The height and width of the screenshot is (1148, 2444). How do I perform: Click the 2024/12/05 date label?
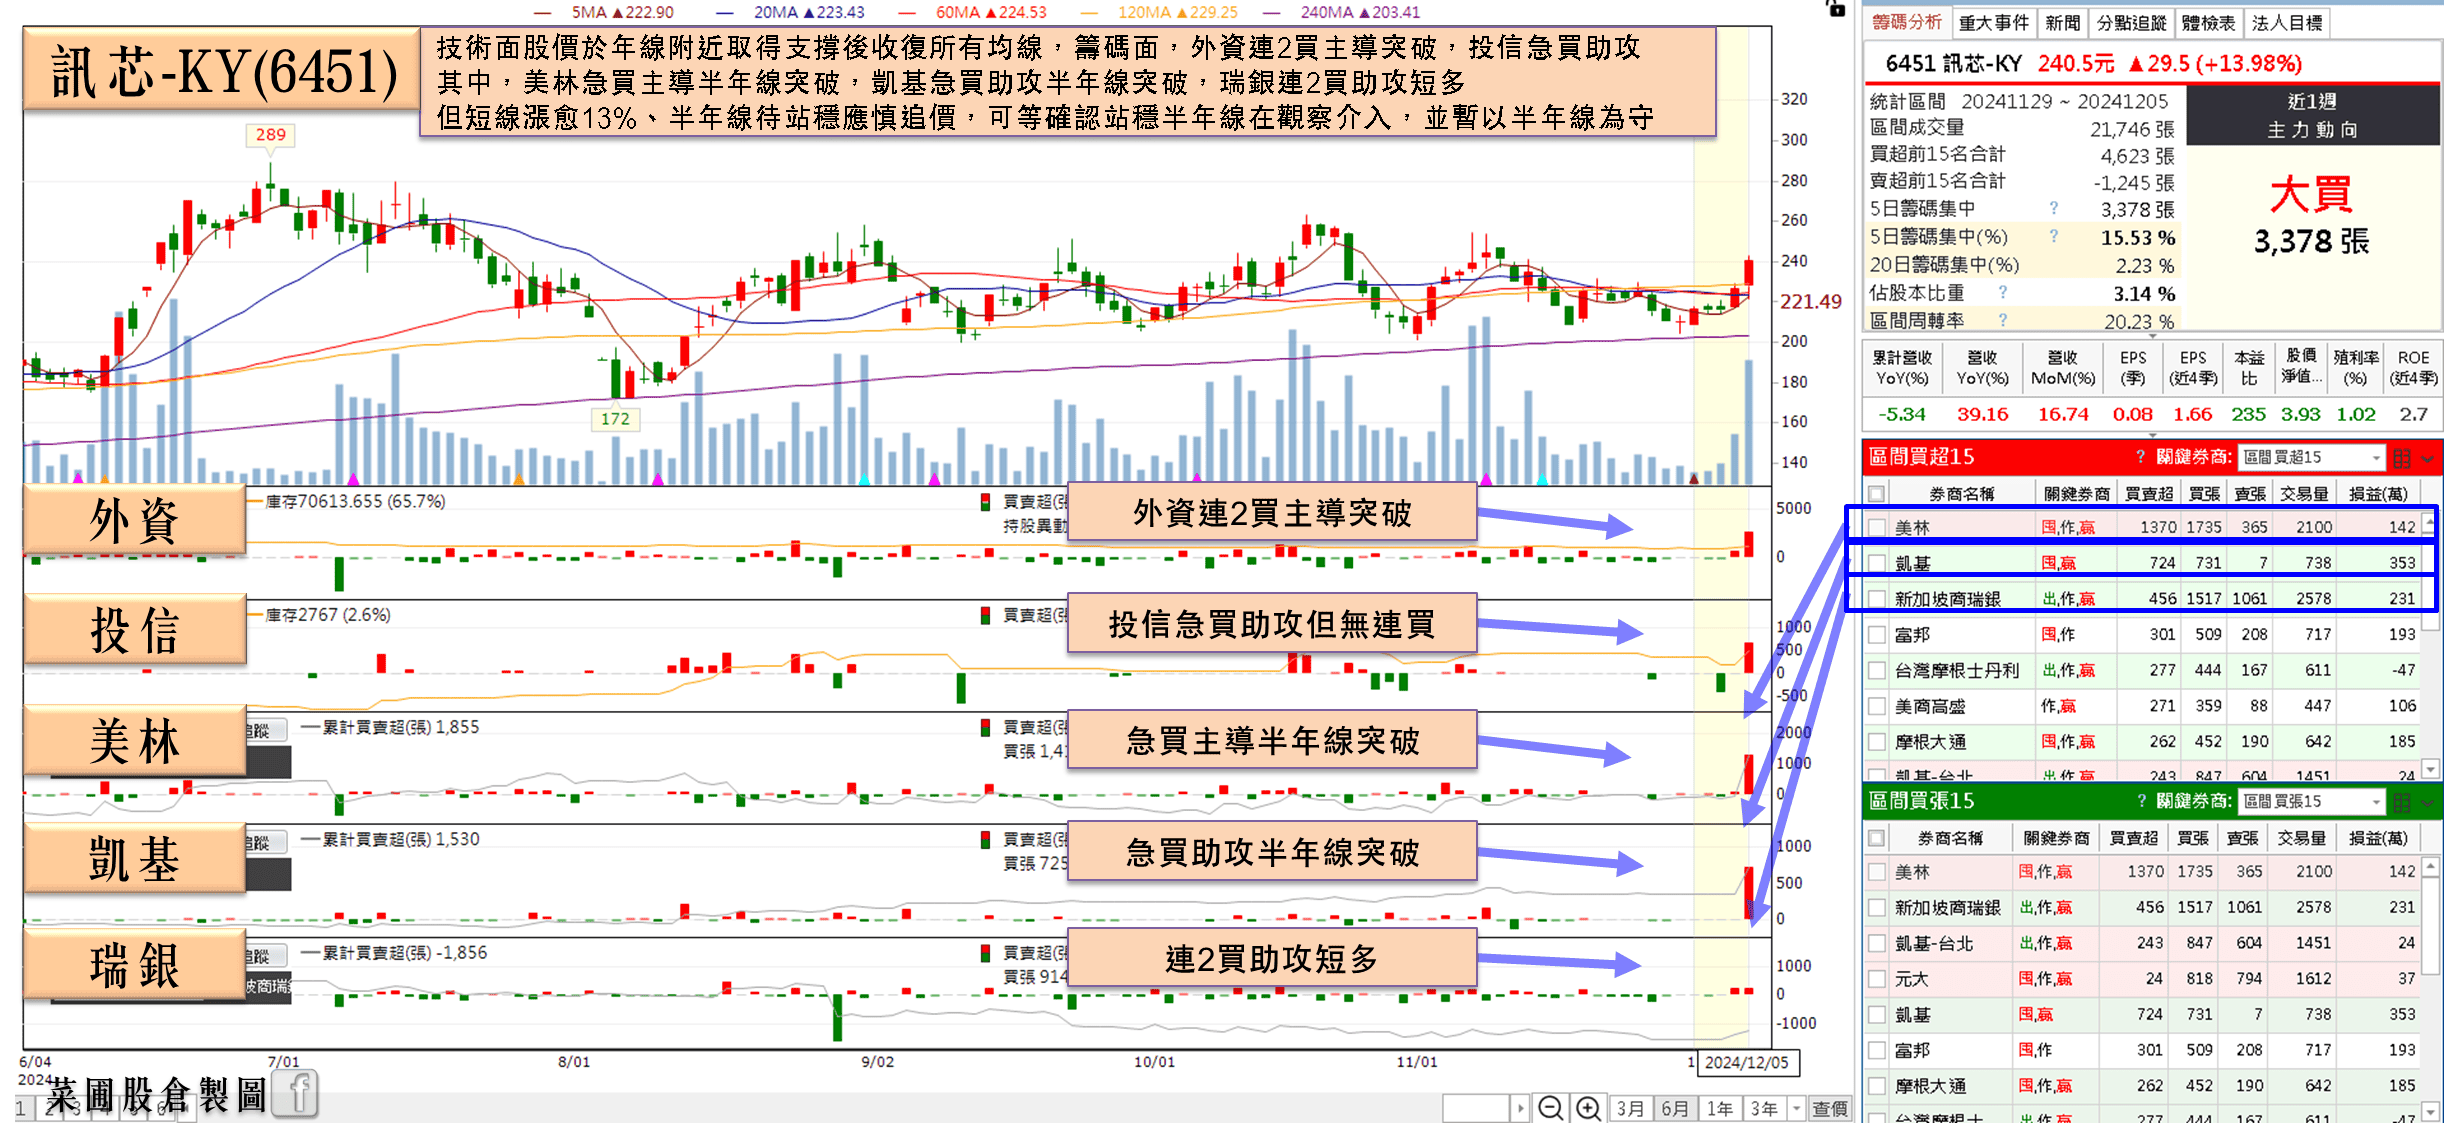1747,1062
